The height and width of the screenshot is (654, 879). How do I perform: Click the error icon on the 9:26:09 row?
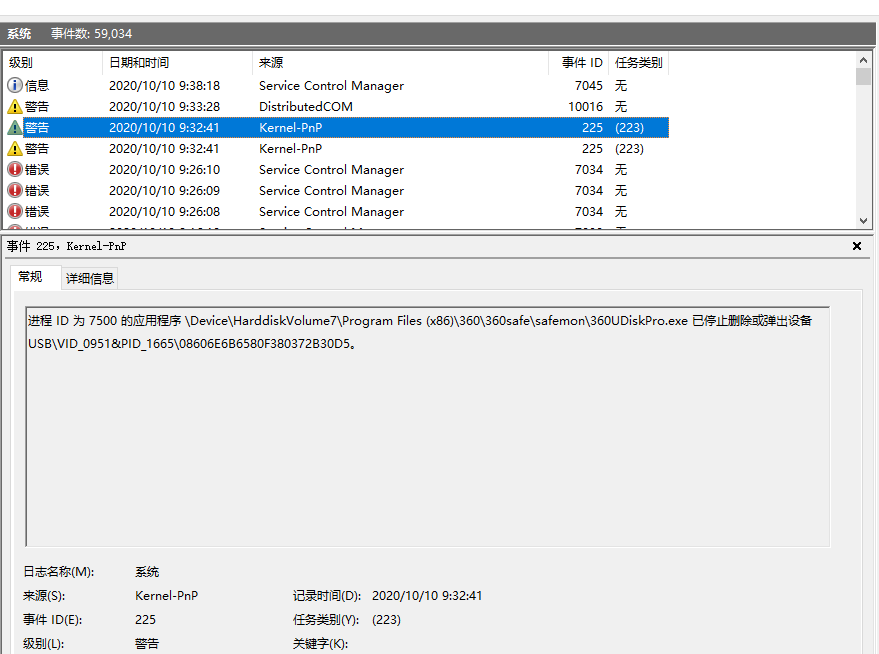pos(15,190)
